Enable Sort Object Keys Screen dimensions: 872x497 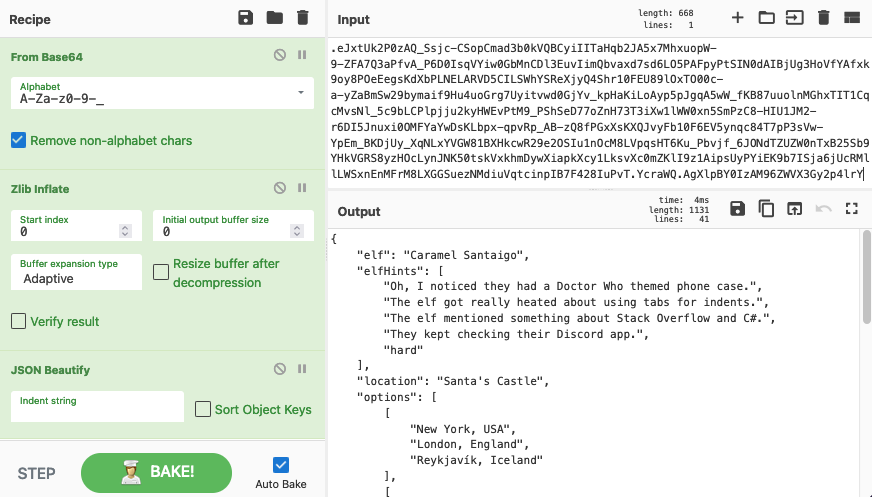click(203, 409)
